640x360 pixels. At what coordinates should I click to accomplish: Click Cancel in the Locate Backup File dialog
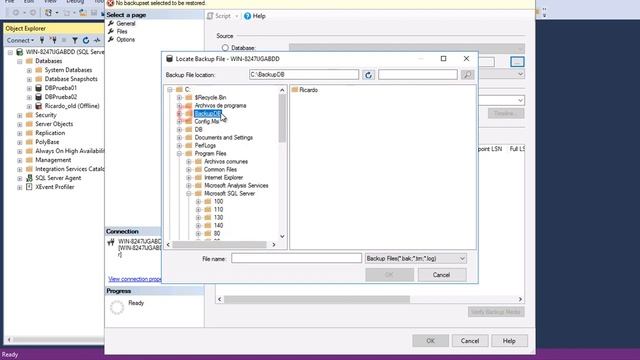point(441,275)
